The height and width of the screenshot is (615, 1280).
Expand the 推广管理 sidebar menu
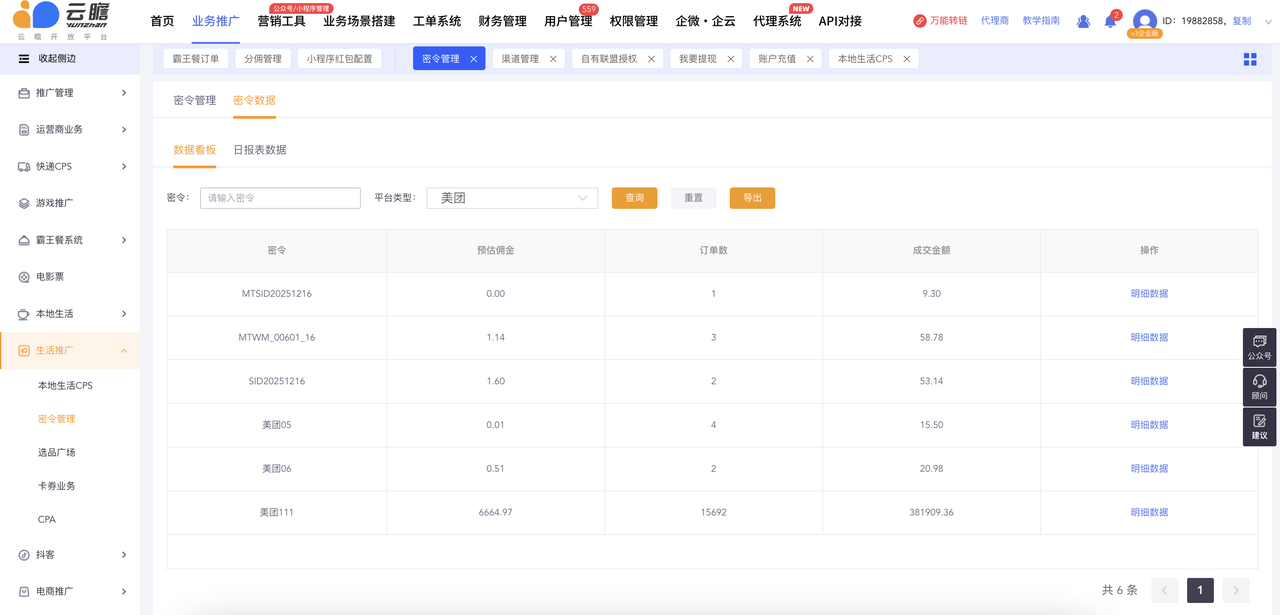[x=70, y=93]
